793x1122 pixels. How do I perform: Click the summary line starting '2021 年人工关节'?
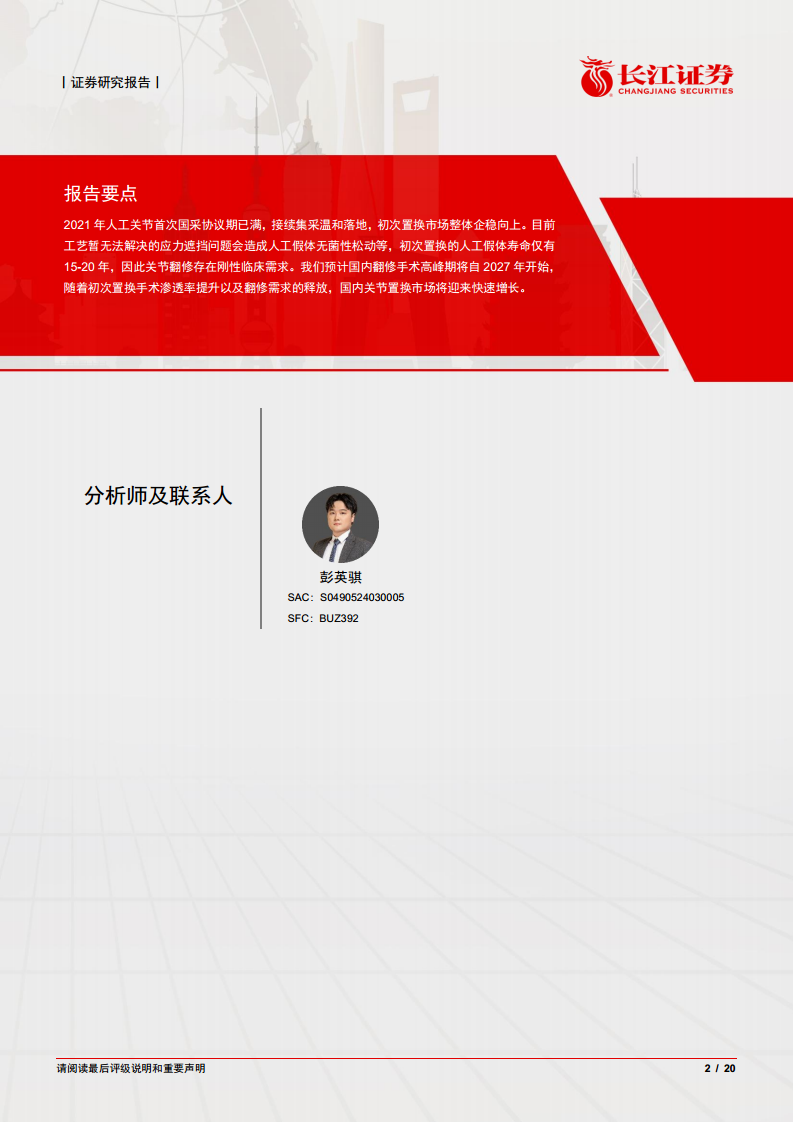309,225
